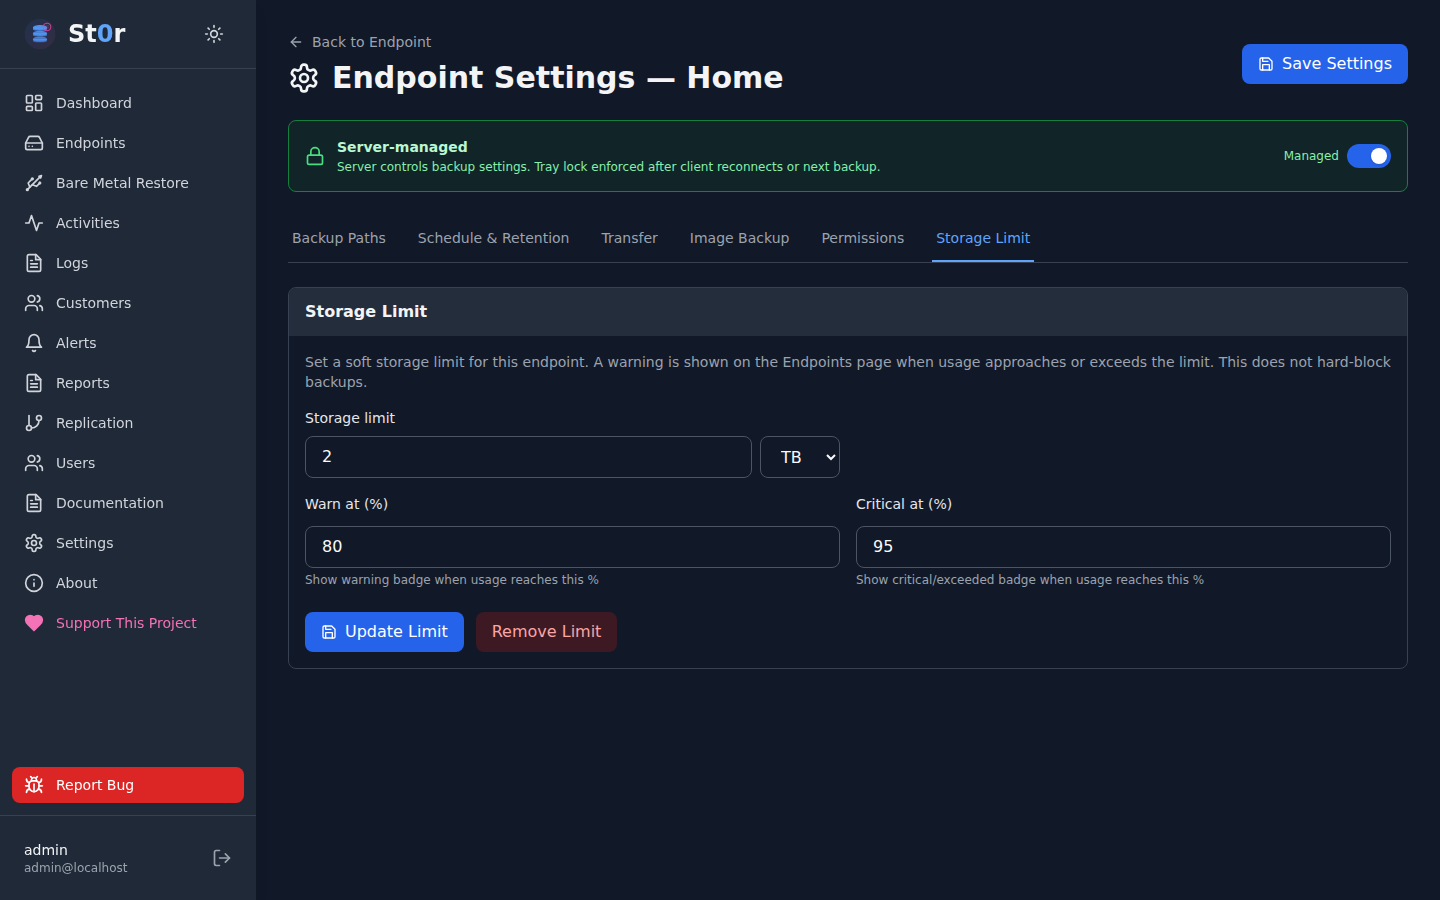This screenshot has height=900, width=1440.
Task: Click the bug icon in Report Bug
Action: (x=34, y=785)
